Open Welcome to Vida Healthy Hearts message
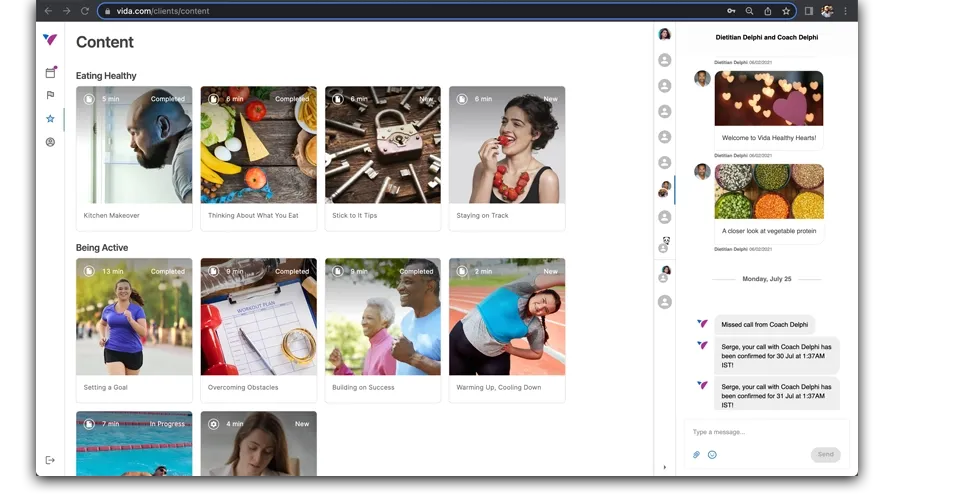The height and width of the screenshot is (495, 960). point(769,110)
